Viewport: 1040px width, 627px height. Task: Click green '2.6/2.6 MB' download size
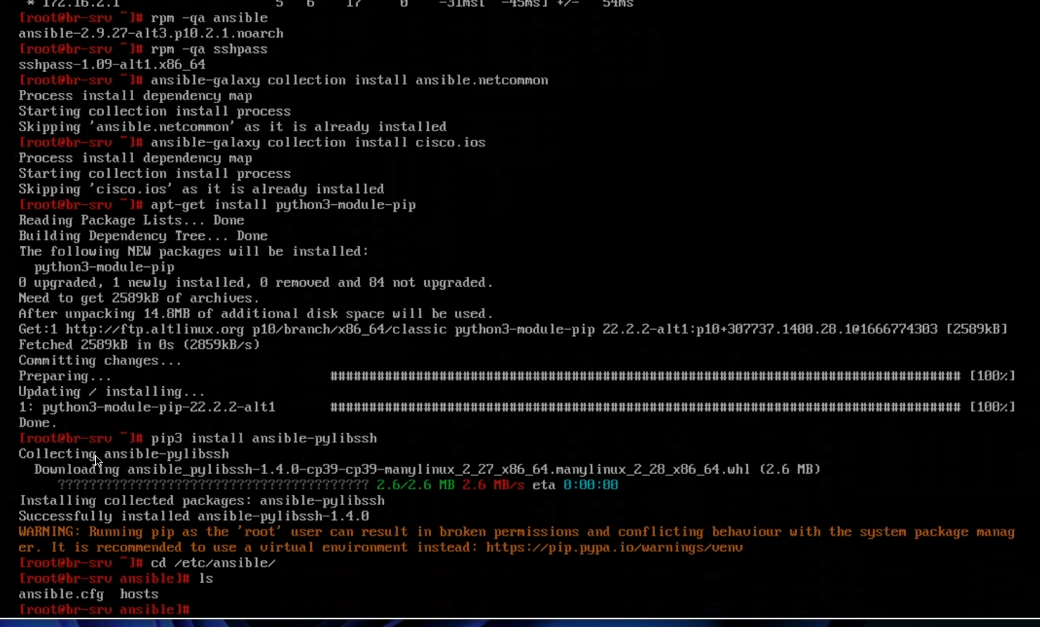[415, 486]
